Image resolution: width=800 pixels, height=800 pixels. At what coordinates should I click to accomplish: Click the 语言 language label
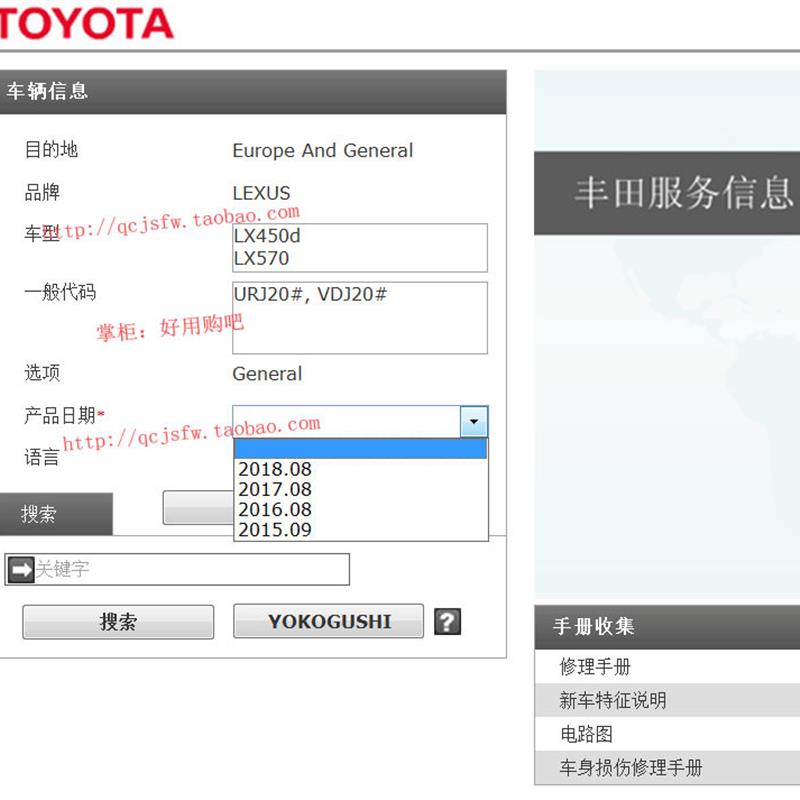42,457
